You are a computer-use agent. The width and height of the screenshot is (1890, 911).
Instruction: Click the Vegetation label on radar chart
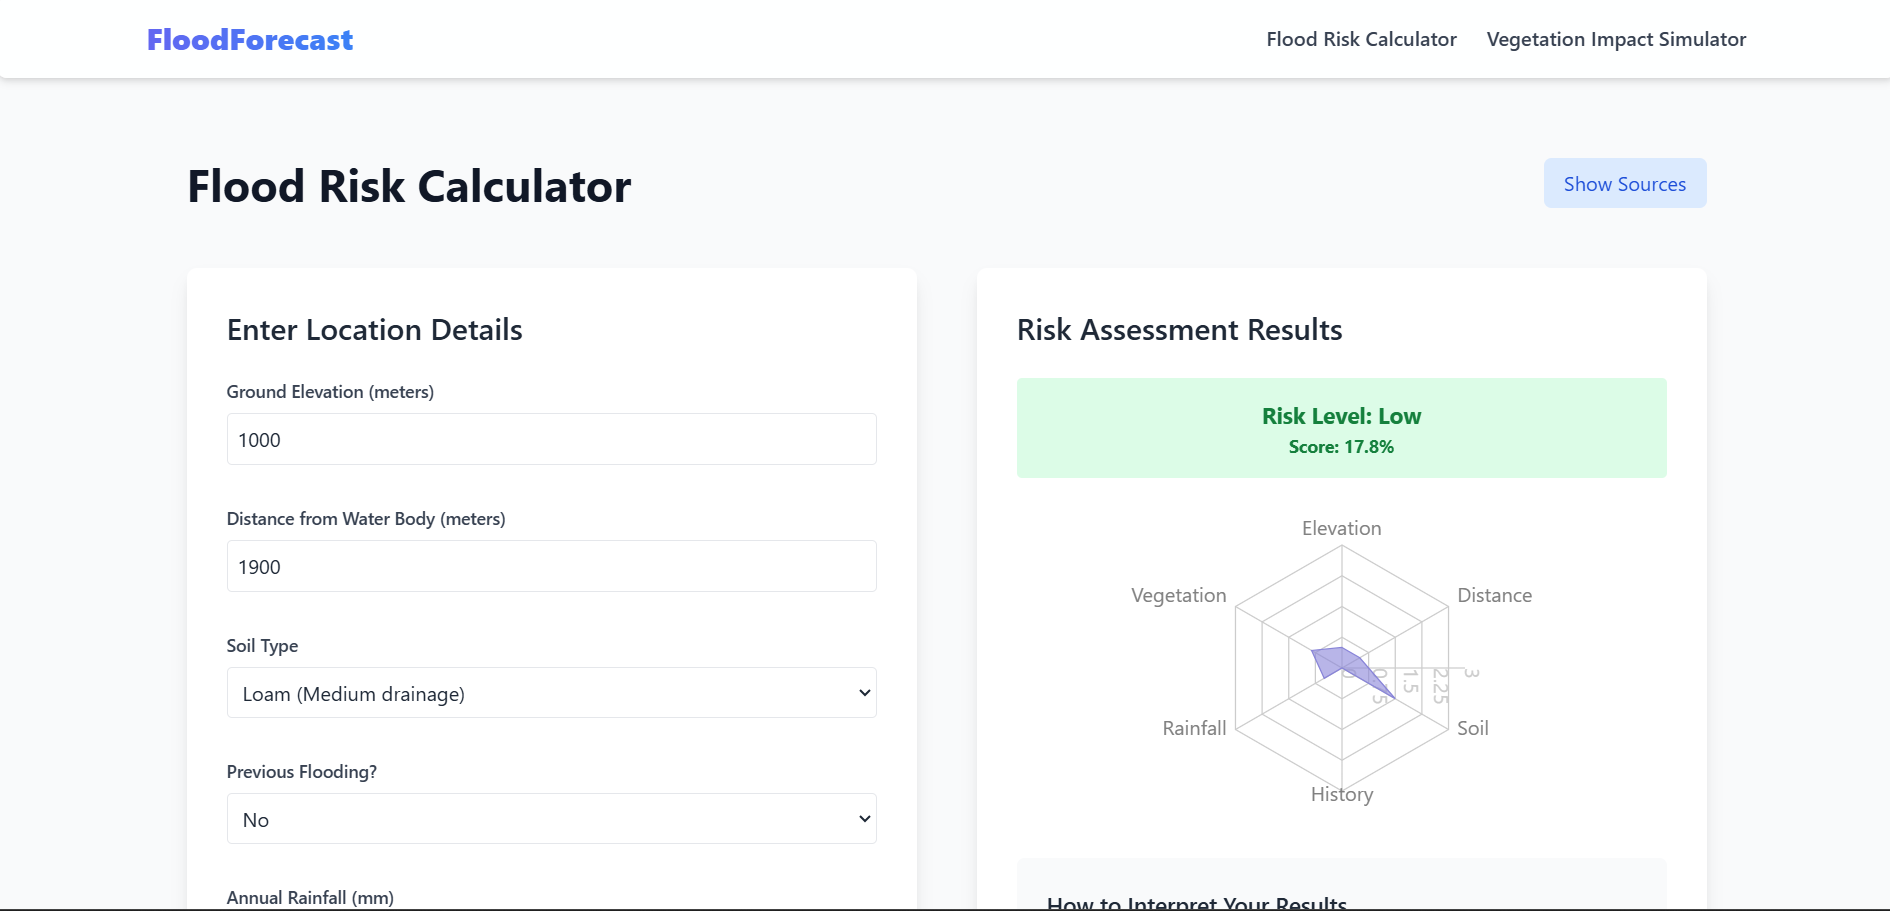pos(1178,595)
